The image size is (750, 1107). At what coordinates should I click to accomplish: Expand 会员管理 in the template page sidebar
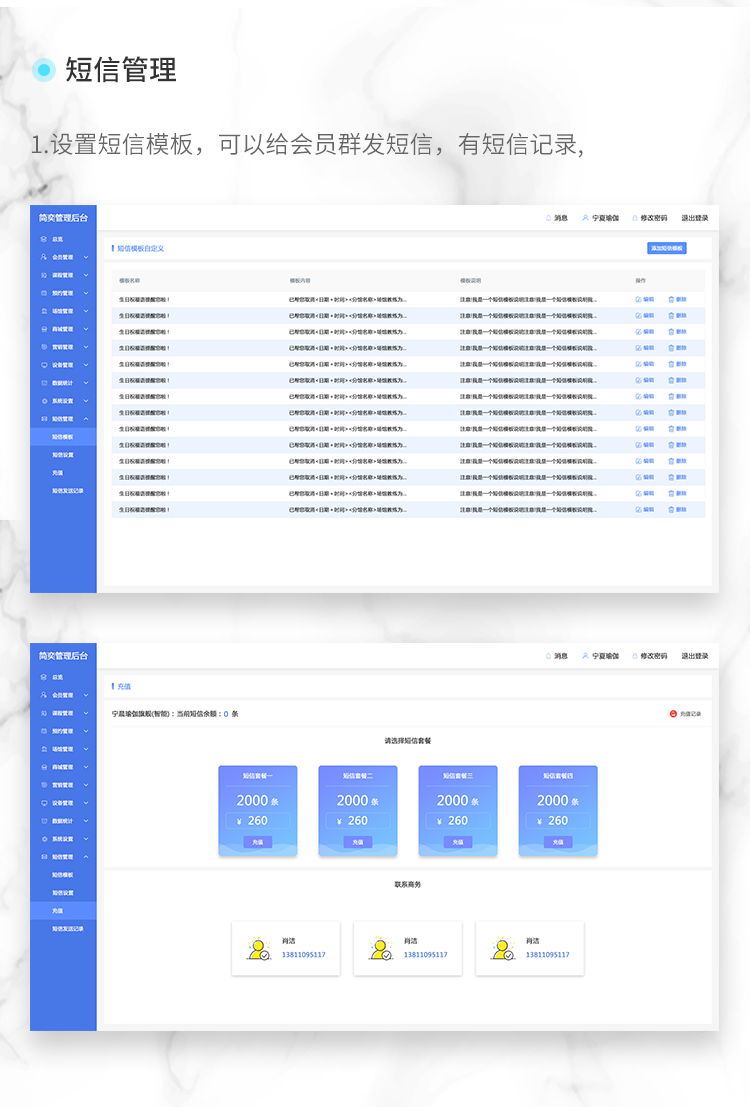click(85, 257)
